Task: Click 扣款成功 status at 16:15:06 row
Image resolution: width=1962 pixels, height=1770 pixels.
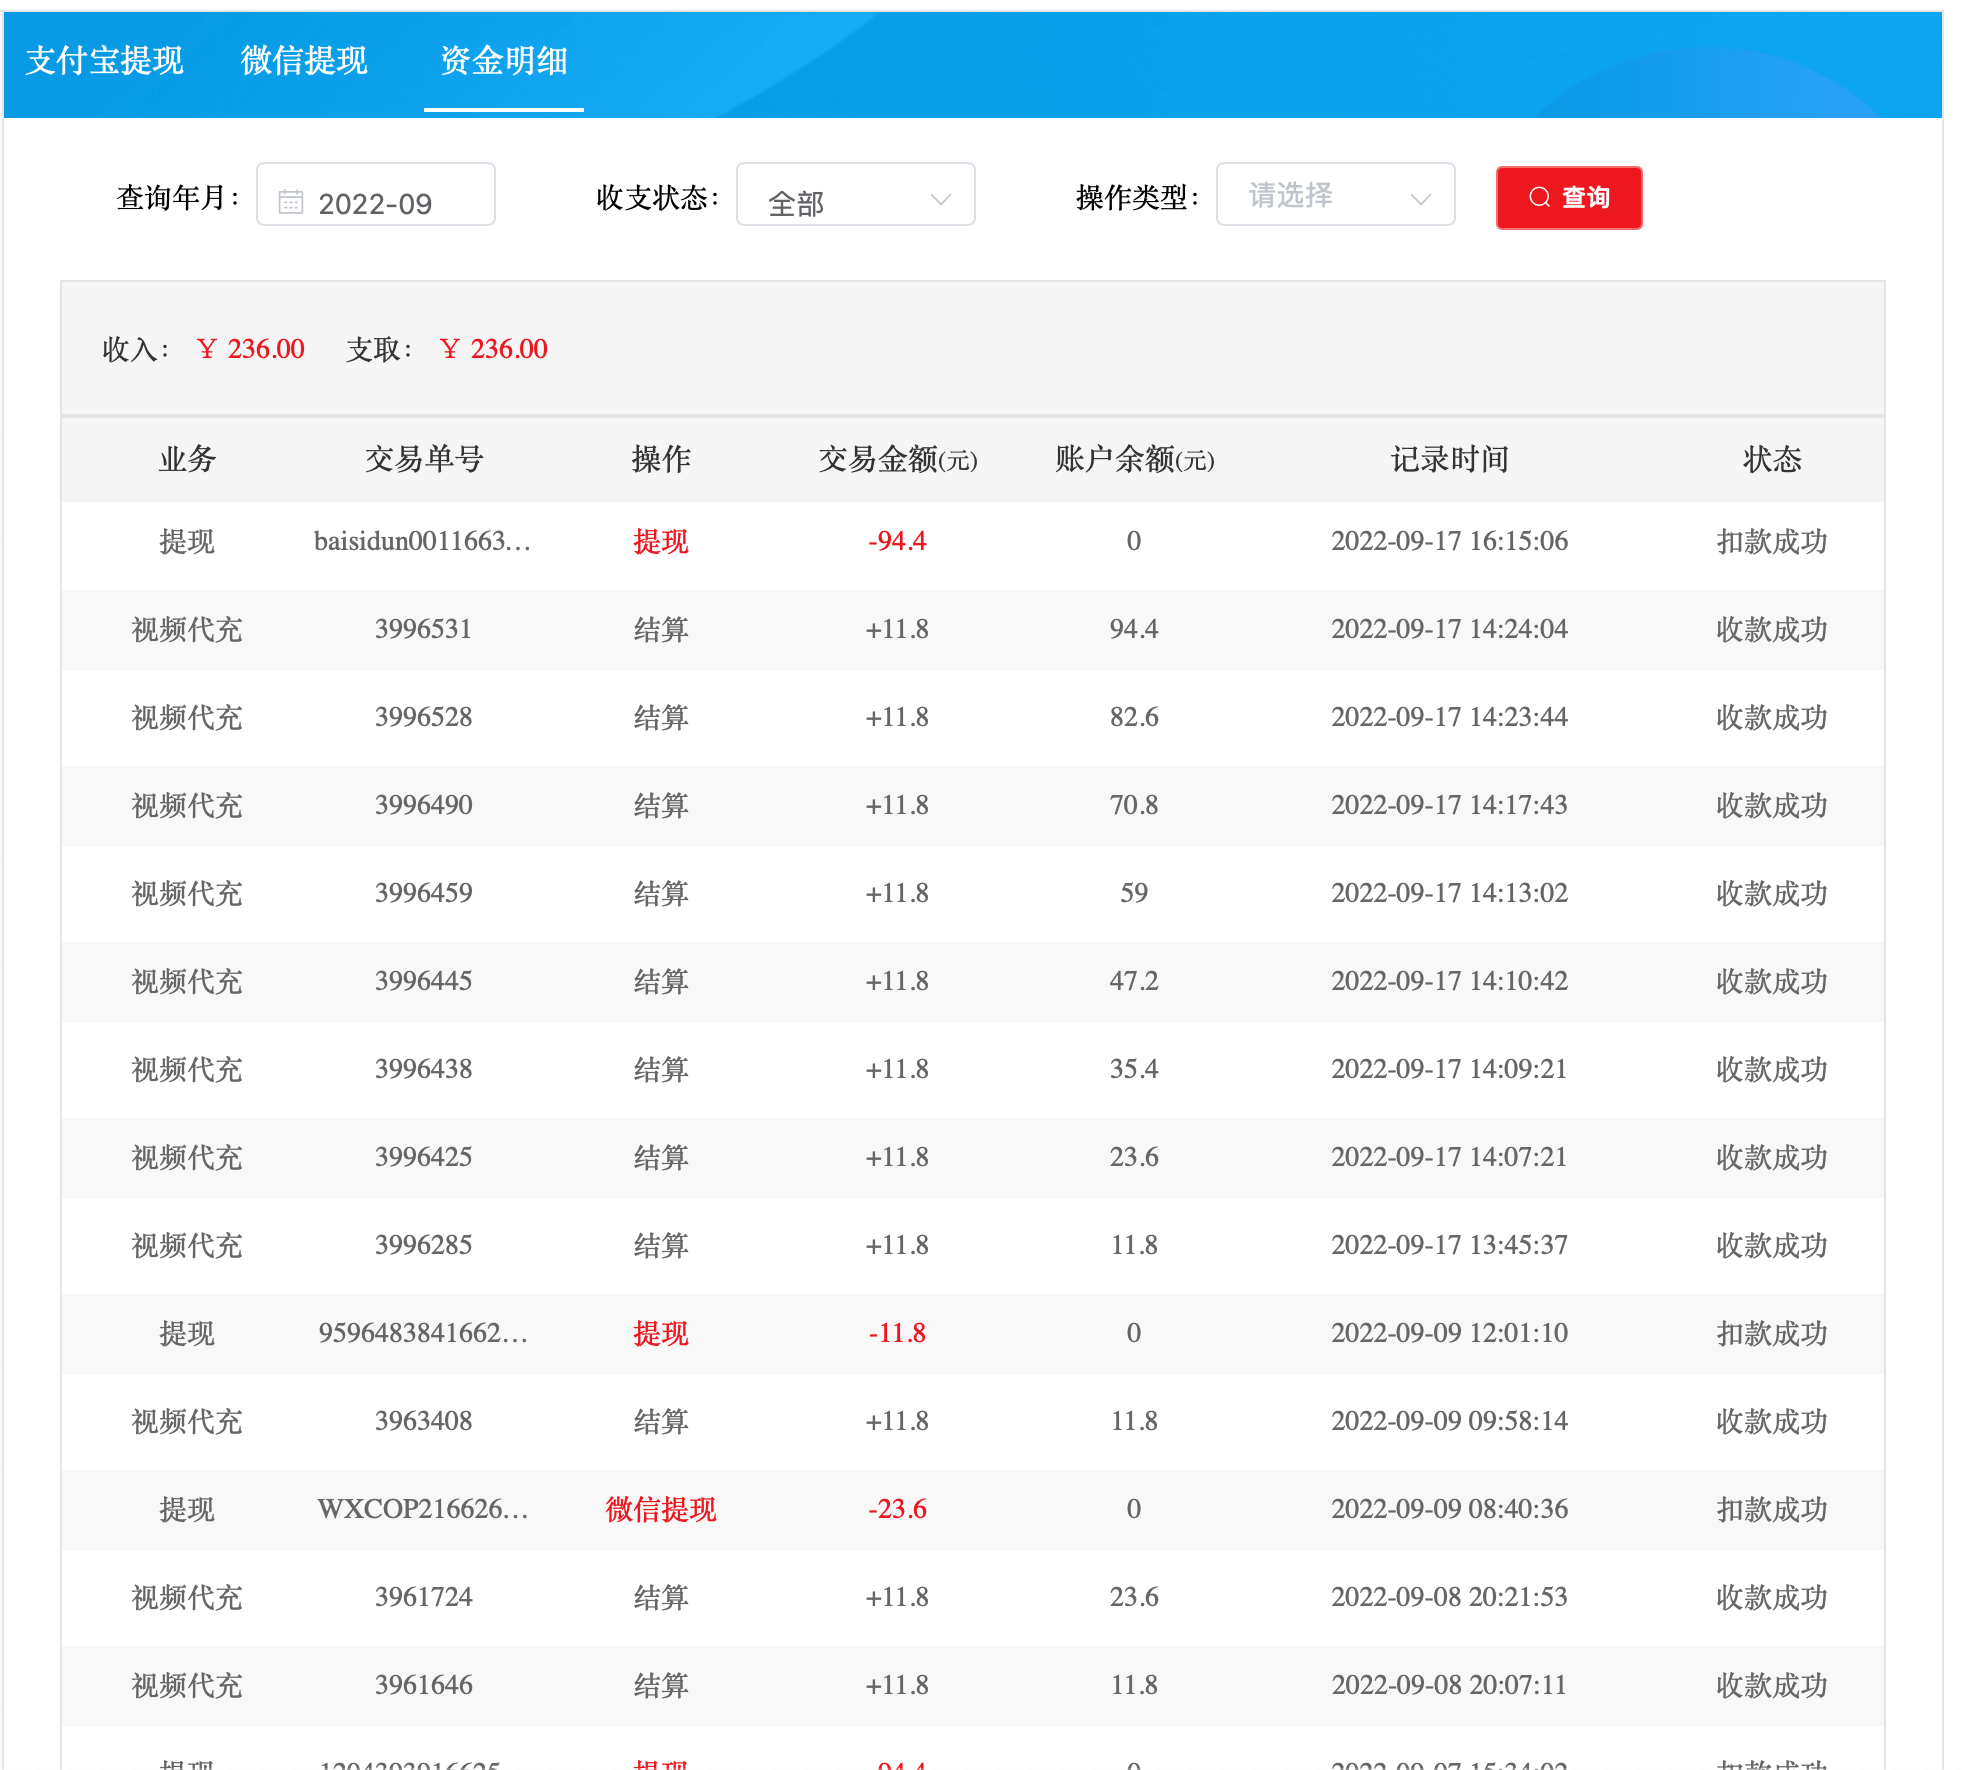Action: tap(1772, 541)
